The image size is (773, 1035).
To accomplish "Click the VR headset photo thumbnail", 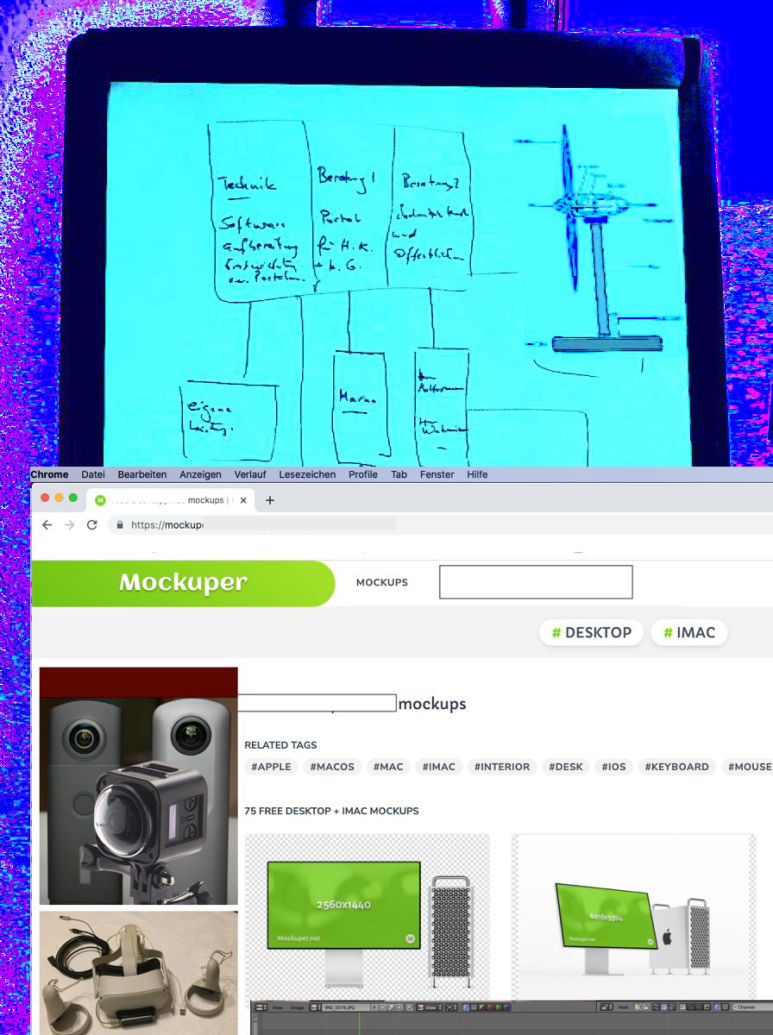I will (x=139, y=970).
